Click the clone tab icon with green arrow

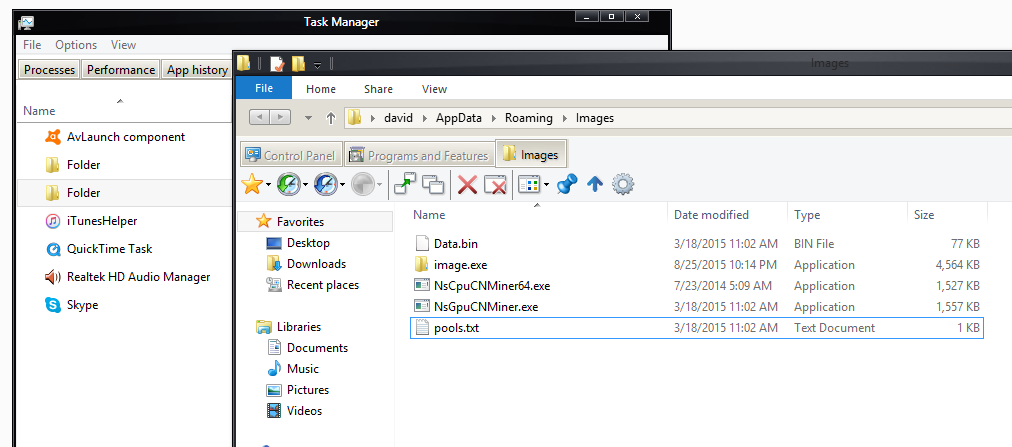pos(405,185)
